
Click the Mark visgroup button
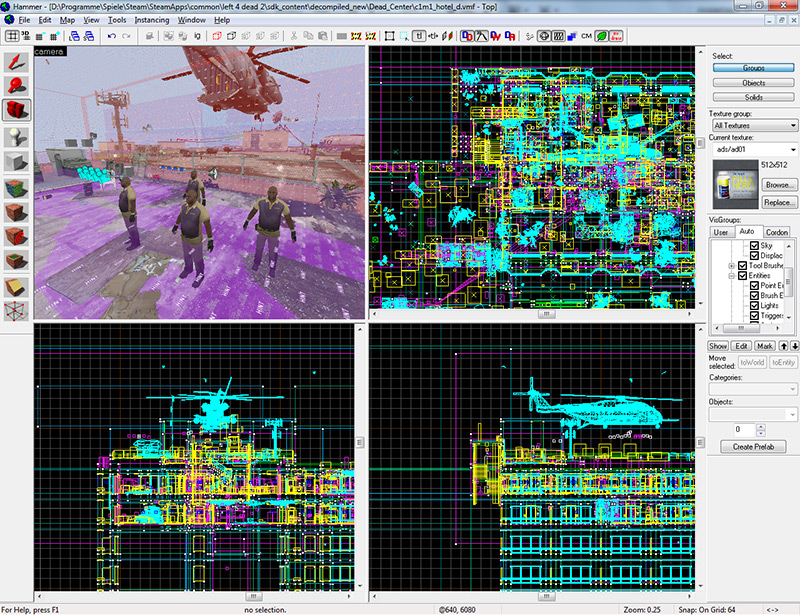pyautogui.click(x=764, y=346)
